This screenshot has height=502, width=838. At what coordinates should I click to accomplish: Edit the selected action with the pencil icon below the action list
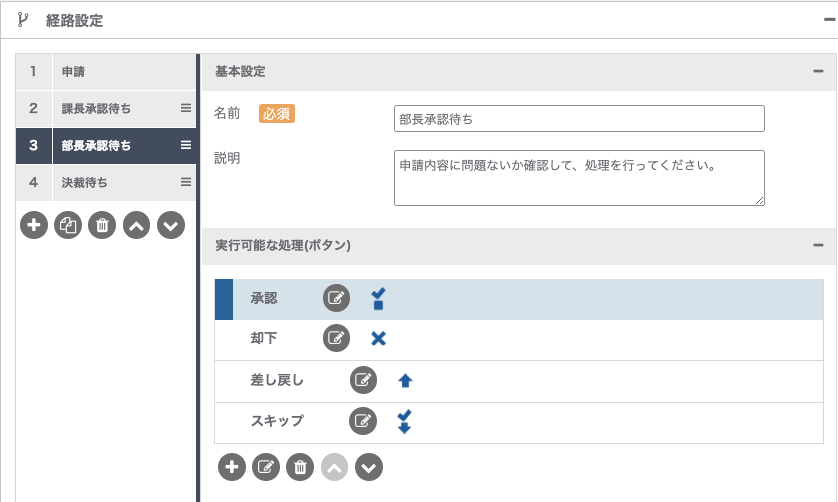pyautogui.click(x=266, y=467)
